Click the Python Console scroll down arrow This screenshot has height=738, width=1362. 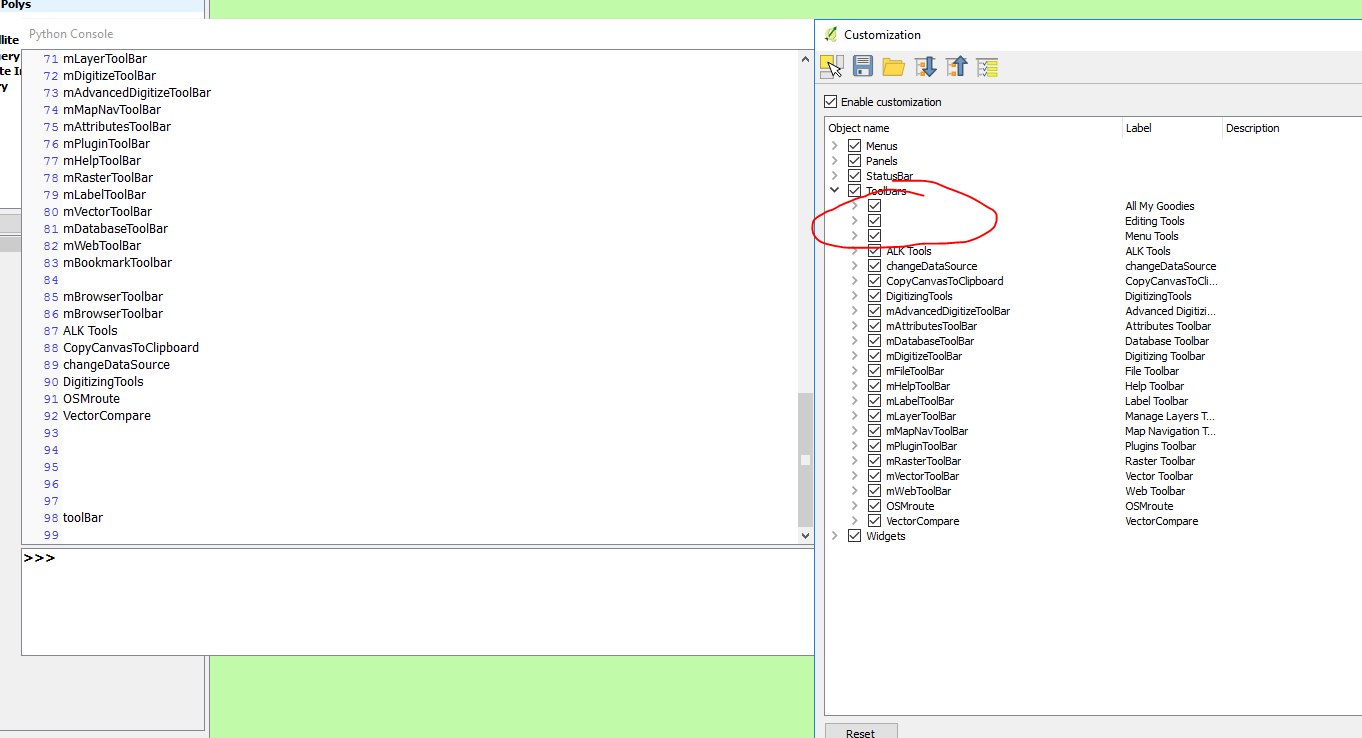click(x=806, y=536)
